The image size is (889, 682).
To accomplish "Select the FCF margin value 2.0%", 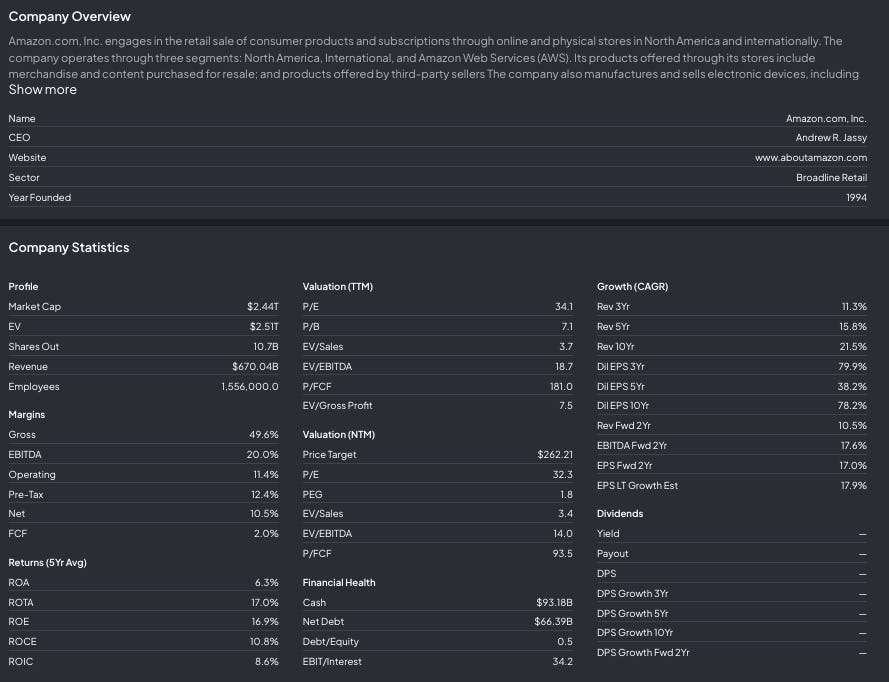I will [266, 533].
